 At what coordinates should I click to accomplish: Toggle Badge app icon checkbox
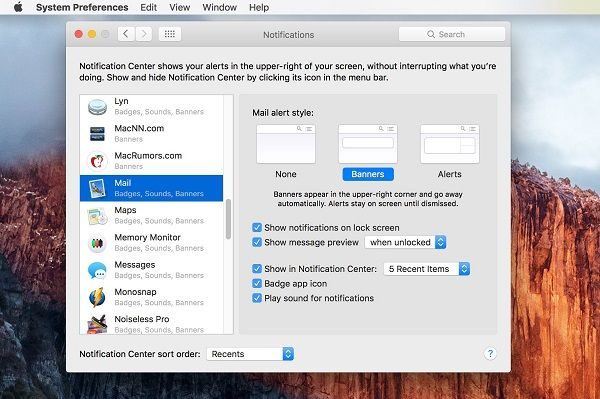click(x=257, y=283)
